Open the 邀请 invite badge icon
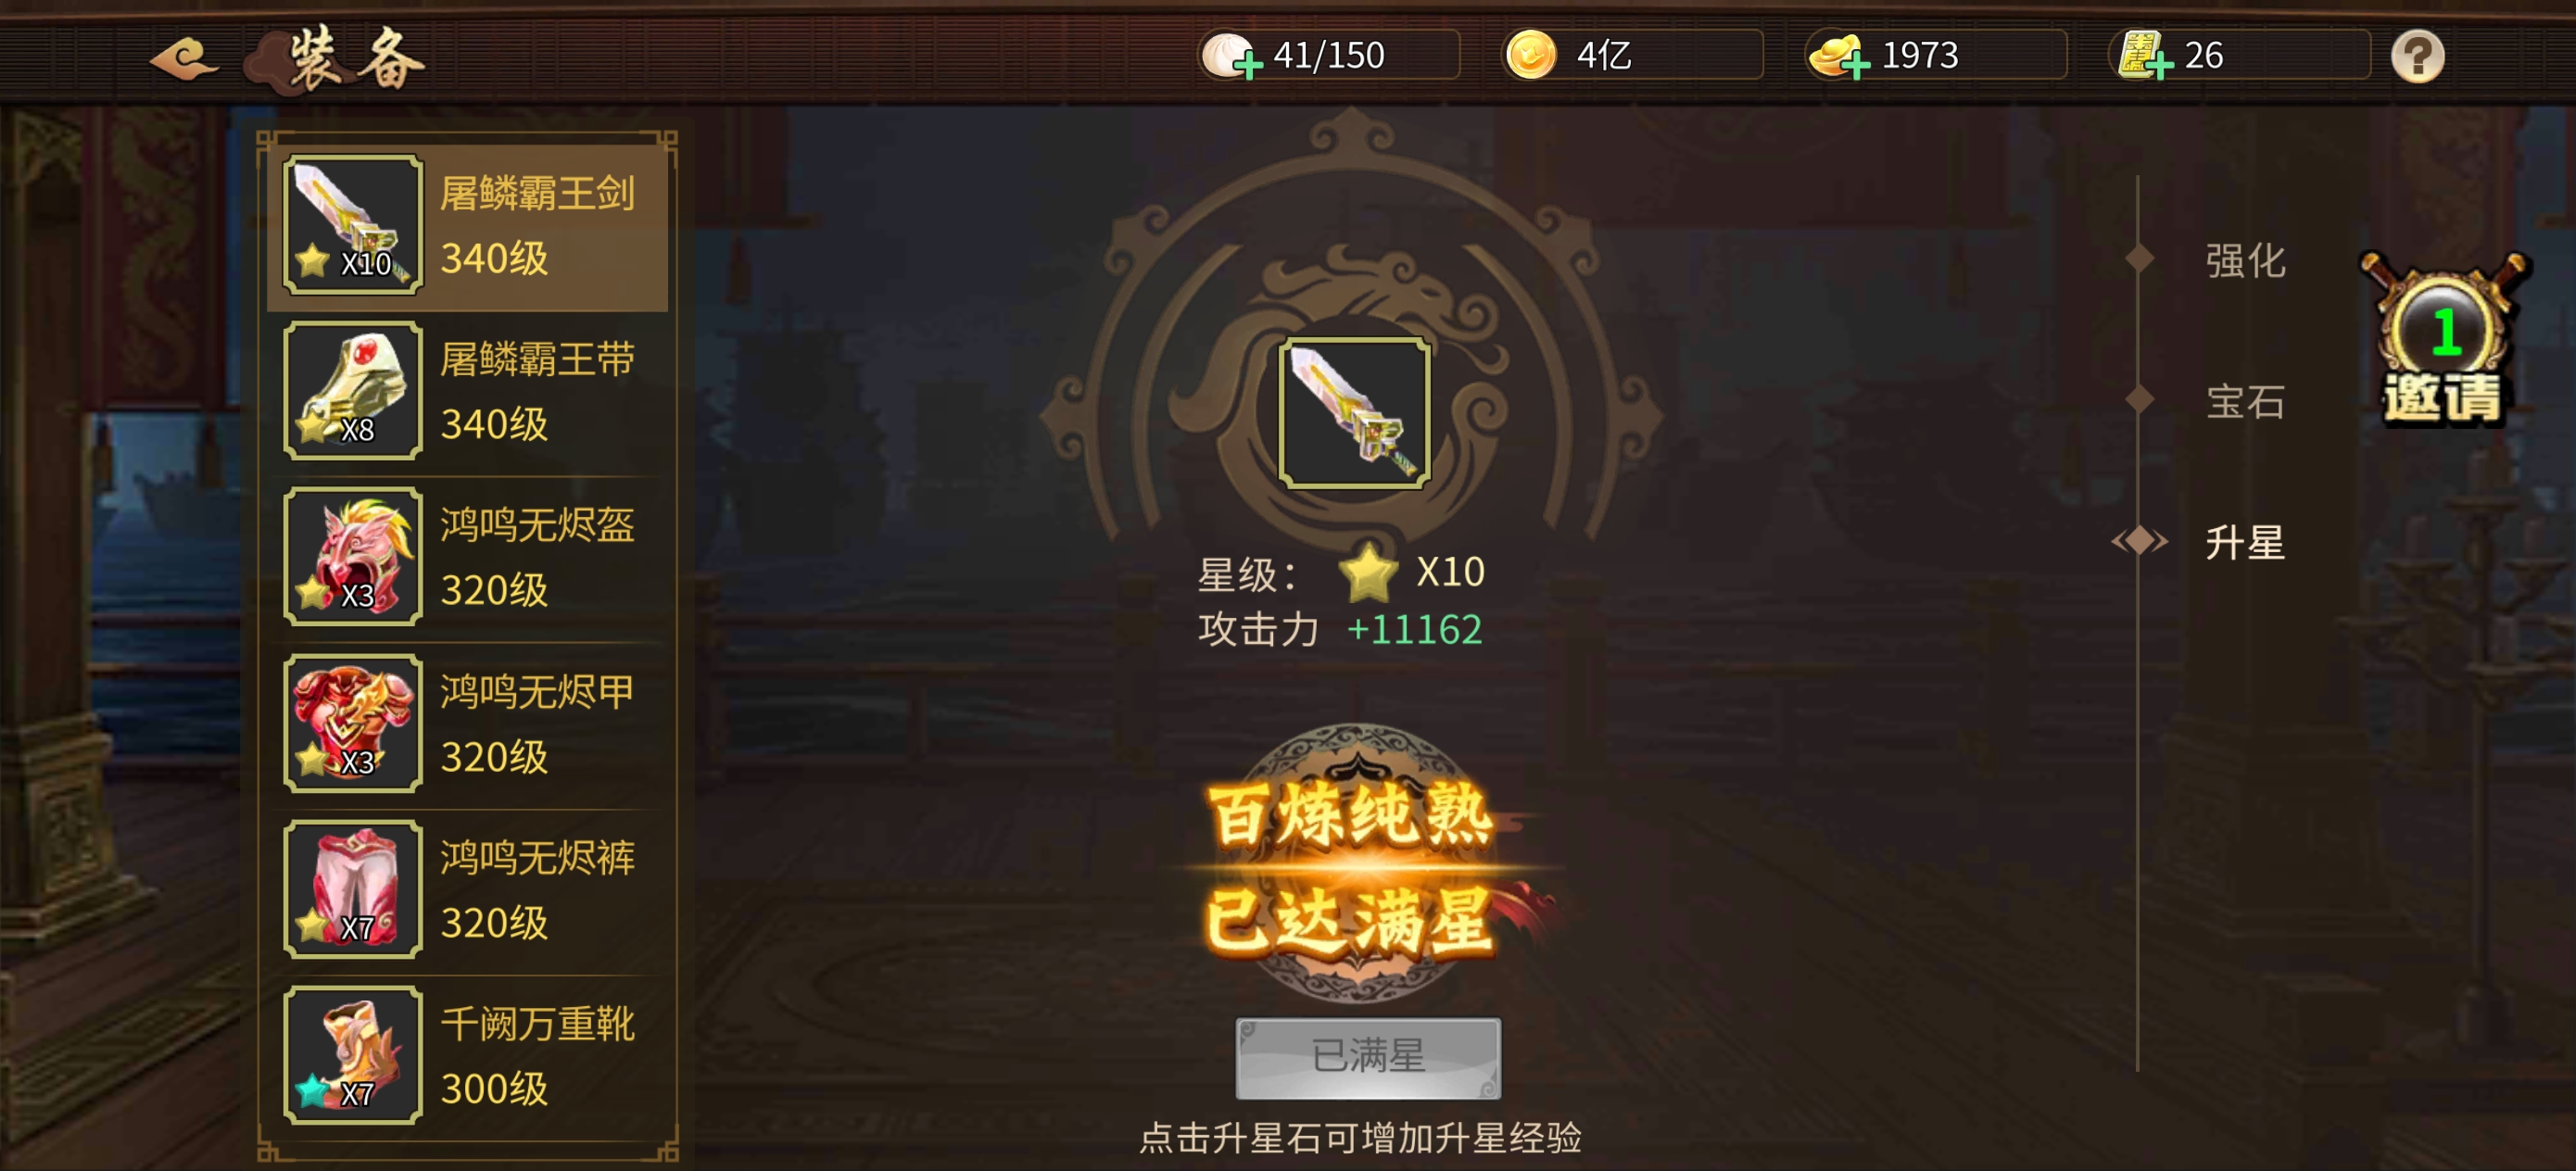2576x1171 pixels. click(2442, 340)
